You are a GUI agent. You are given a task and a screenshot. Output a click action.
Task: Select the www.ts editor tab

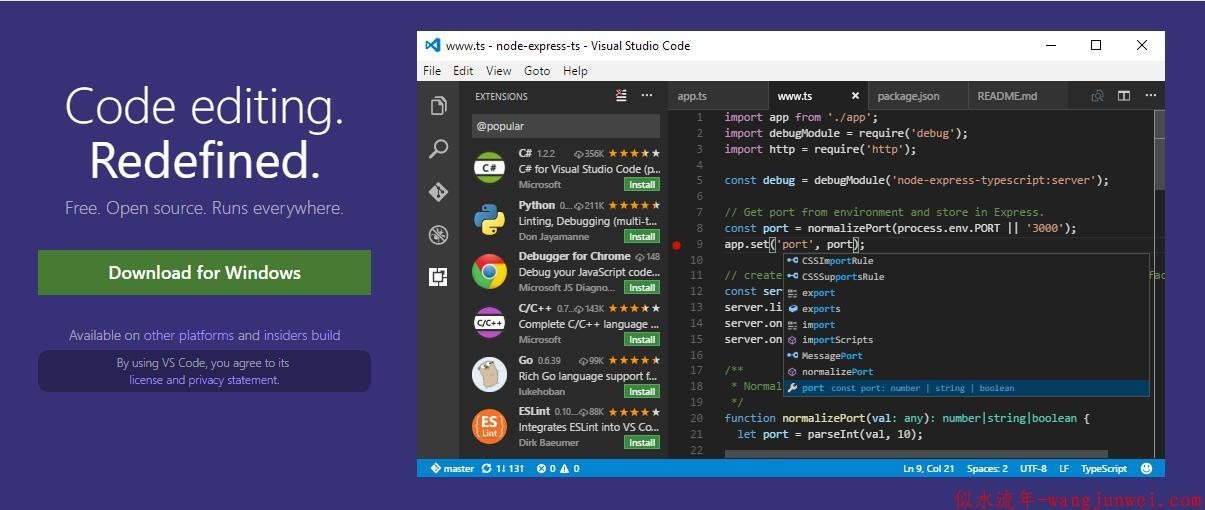click(x=817, y=96)
